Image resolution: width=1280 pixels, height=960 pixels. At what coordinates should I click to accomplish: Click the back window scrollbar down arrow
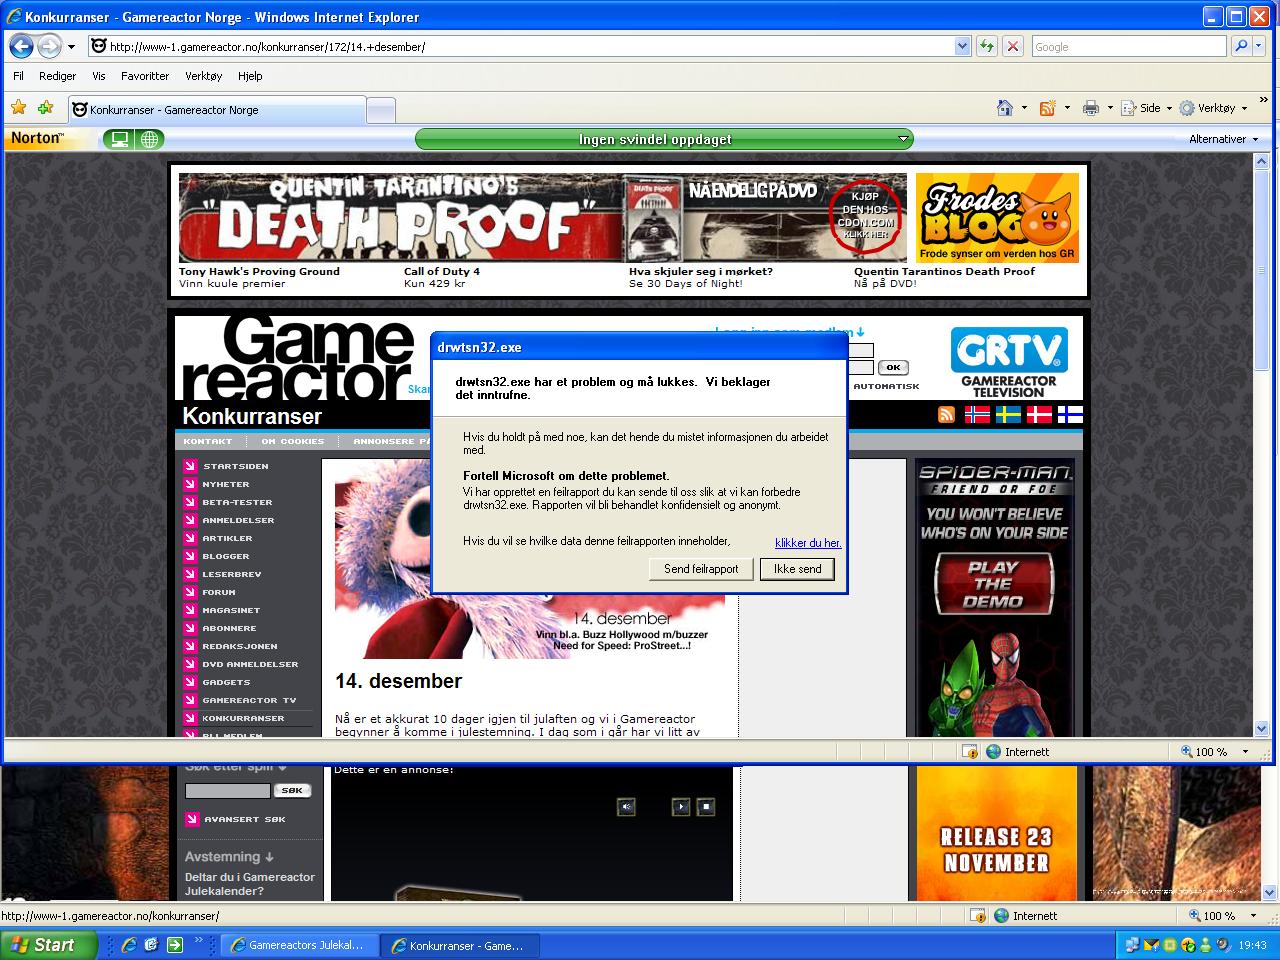[x=1271, y=893]
